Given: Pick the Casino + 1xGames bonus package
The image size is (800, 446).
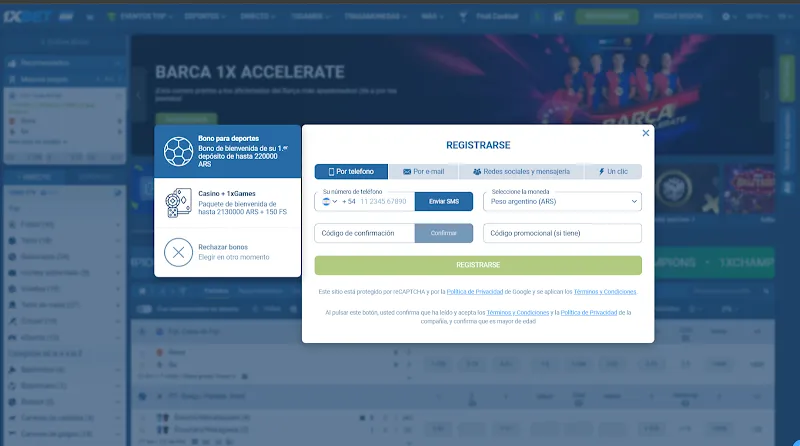Looking at the screenshot, I should tap(228, 203).
